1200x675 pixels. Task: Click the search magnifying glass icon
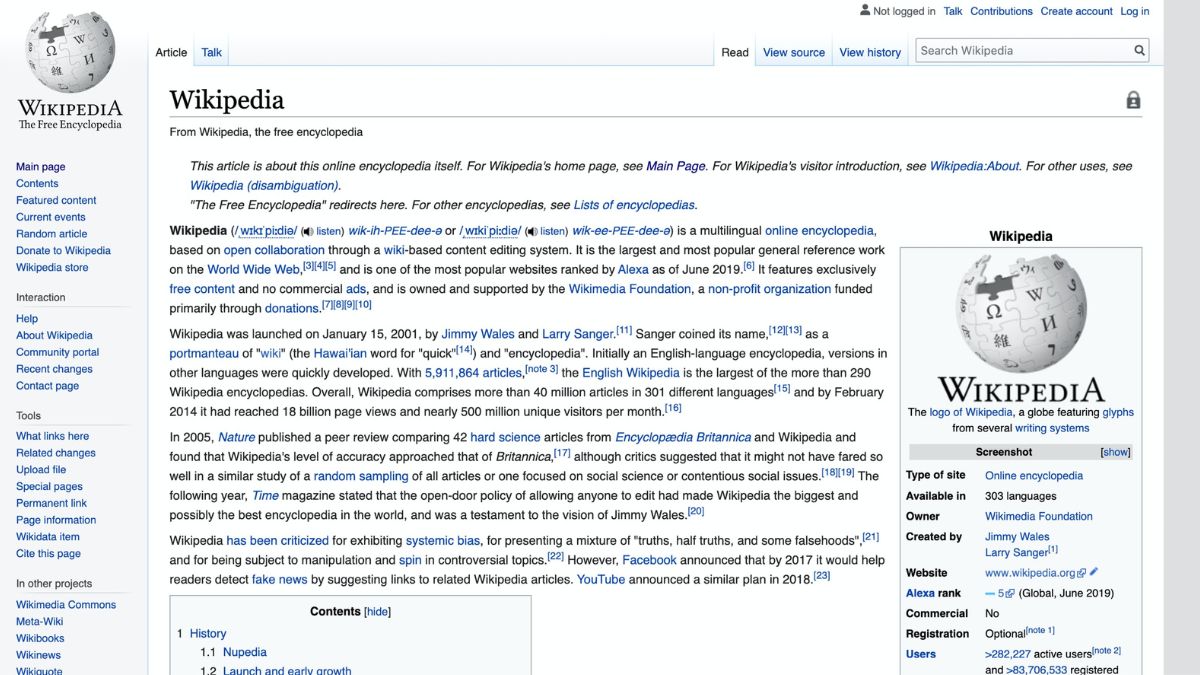coord(1139,50)
